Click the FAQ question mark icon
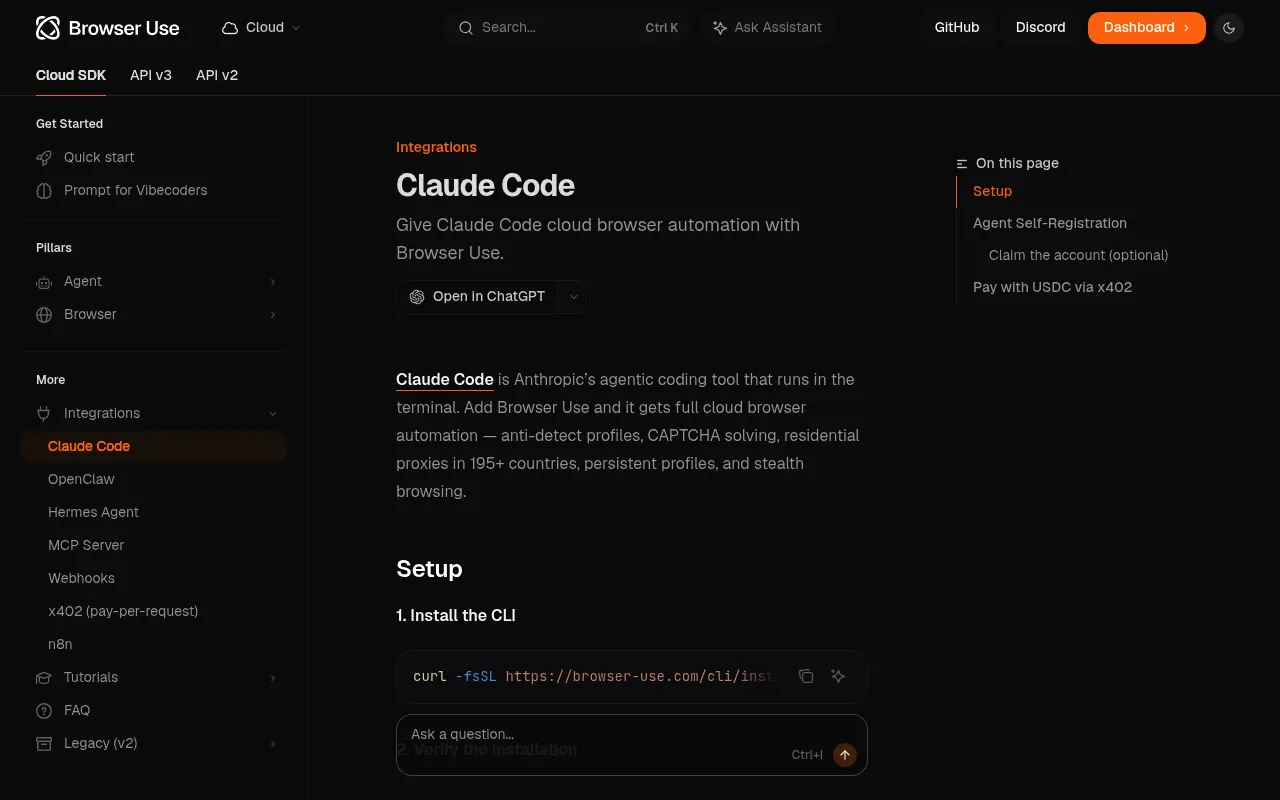 (44, 710)
